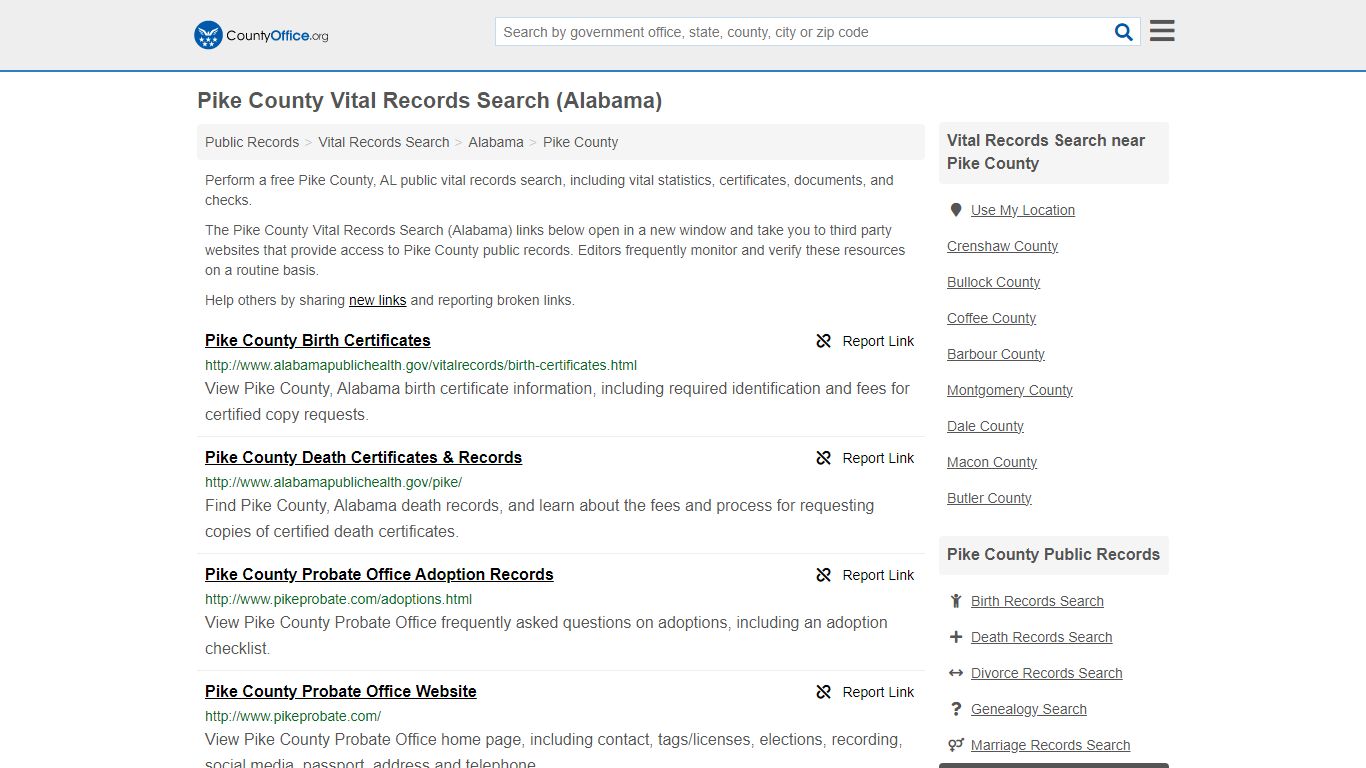The width and height of the screenshot is (1366, 768).
Task: Open Bullock County vital records
Action: click(x=993, y=282)
